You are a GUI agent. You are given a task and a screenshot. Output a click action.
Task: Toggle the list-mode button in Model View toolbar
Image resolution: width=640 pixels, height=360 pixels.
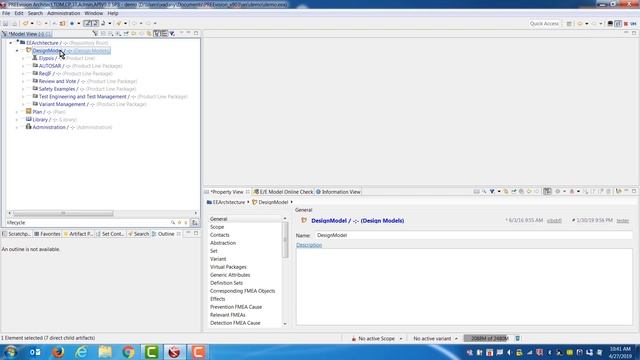pyautogui.click(x=164, y=34)
